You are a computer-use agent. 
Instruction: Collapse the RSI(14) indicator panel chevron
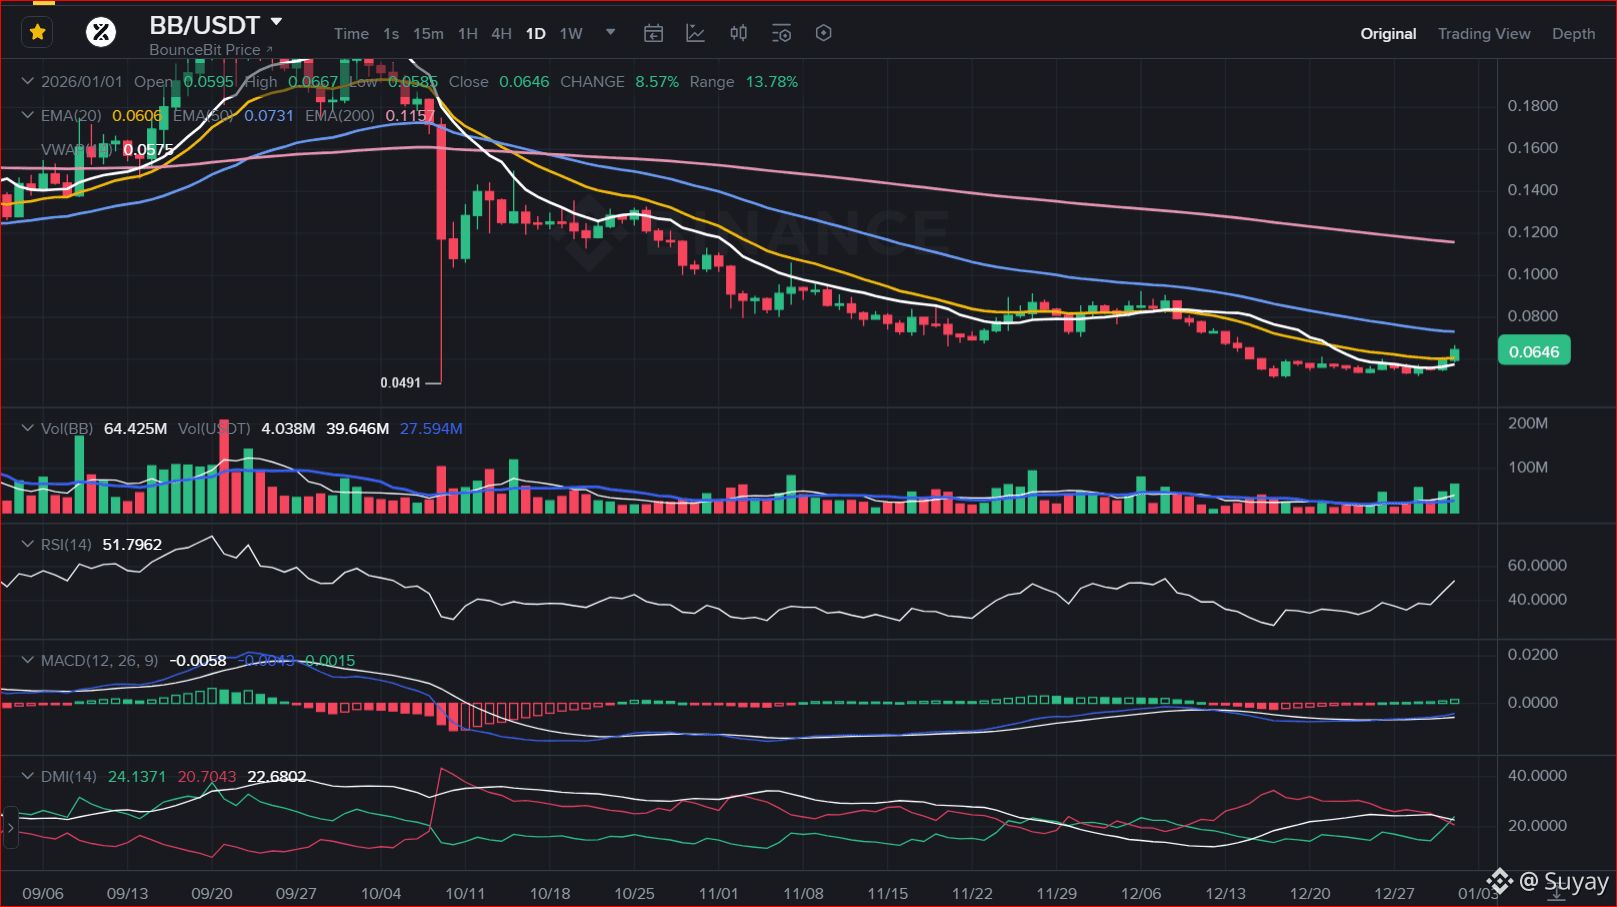[28, 544]
